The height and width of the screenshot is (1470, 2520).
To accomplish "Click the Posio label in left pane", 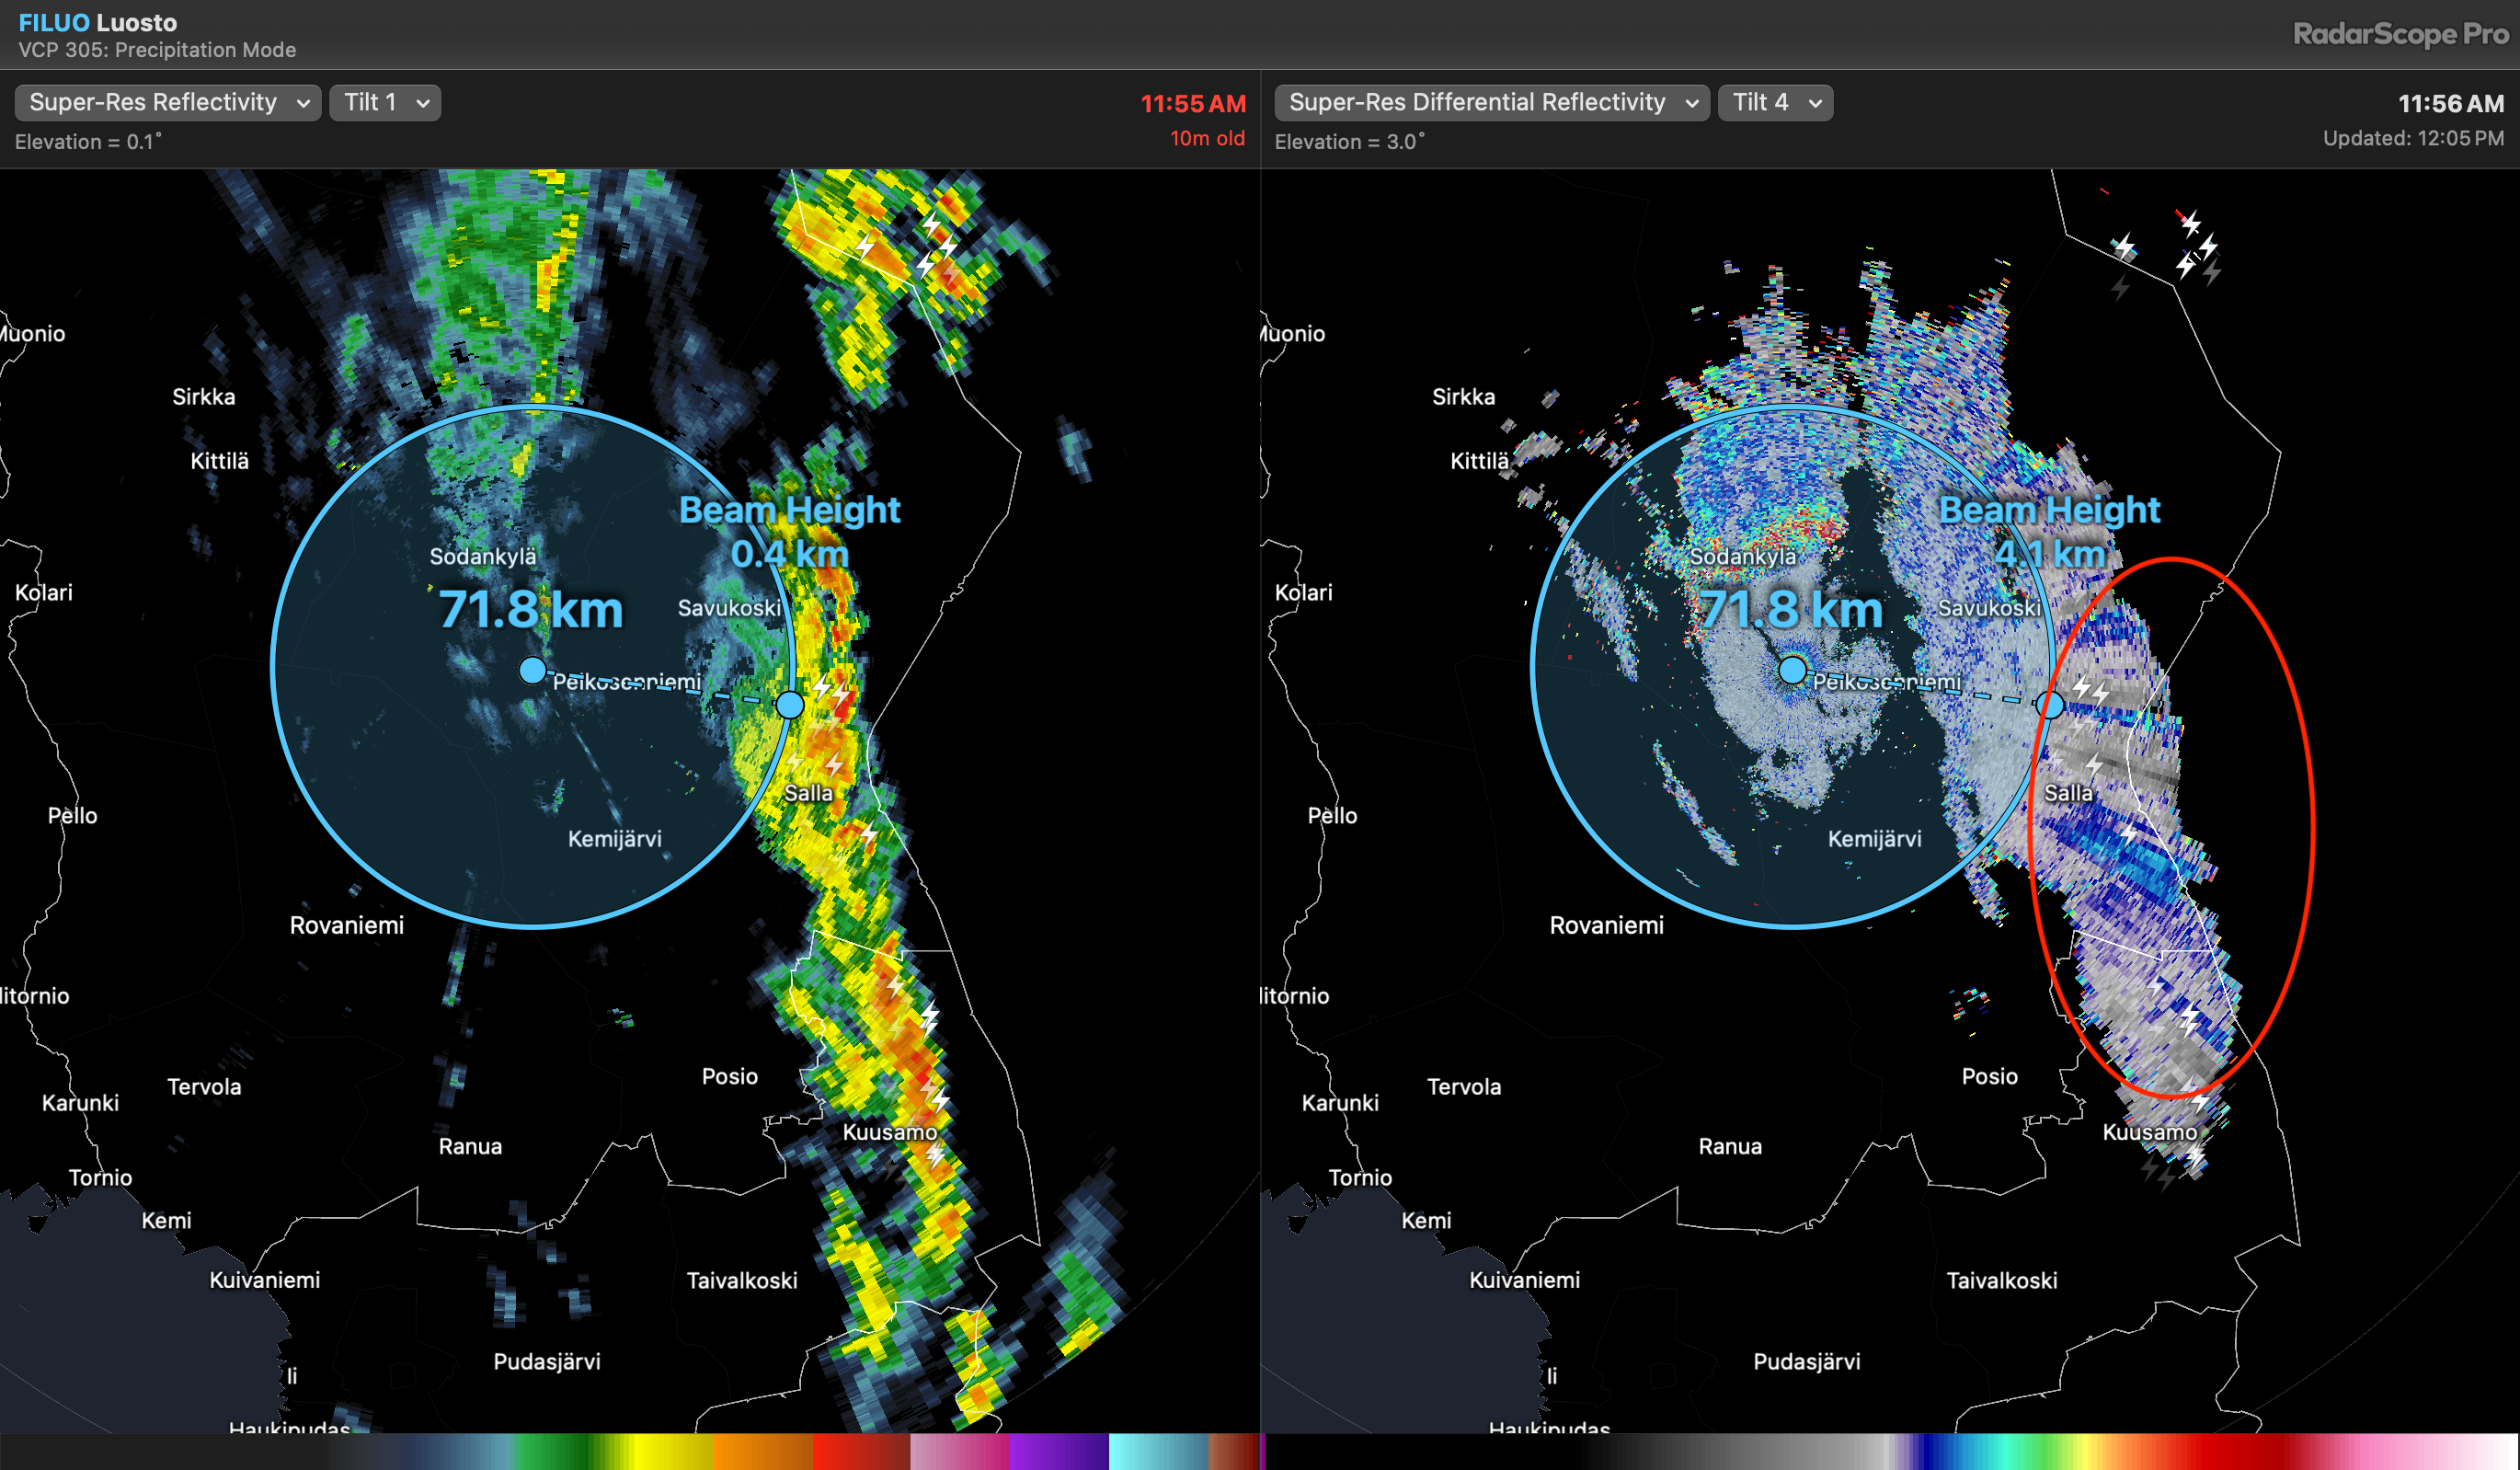I will tap(730, 1076).
